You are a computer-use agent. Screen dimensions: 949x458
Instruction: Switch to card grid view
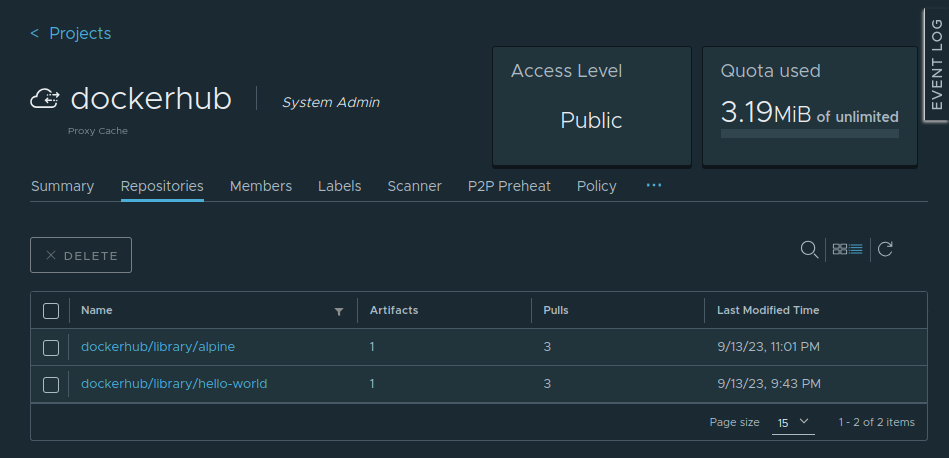click(x=840, y=249)
